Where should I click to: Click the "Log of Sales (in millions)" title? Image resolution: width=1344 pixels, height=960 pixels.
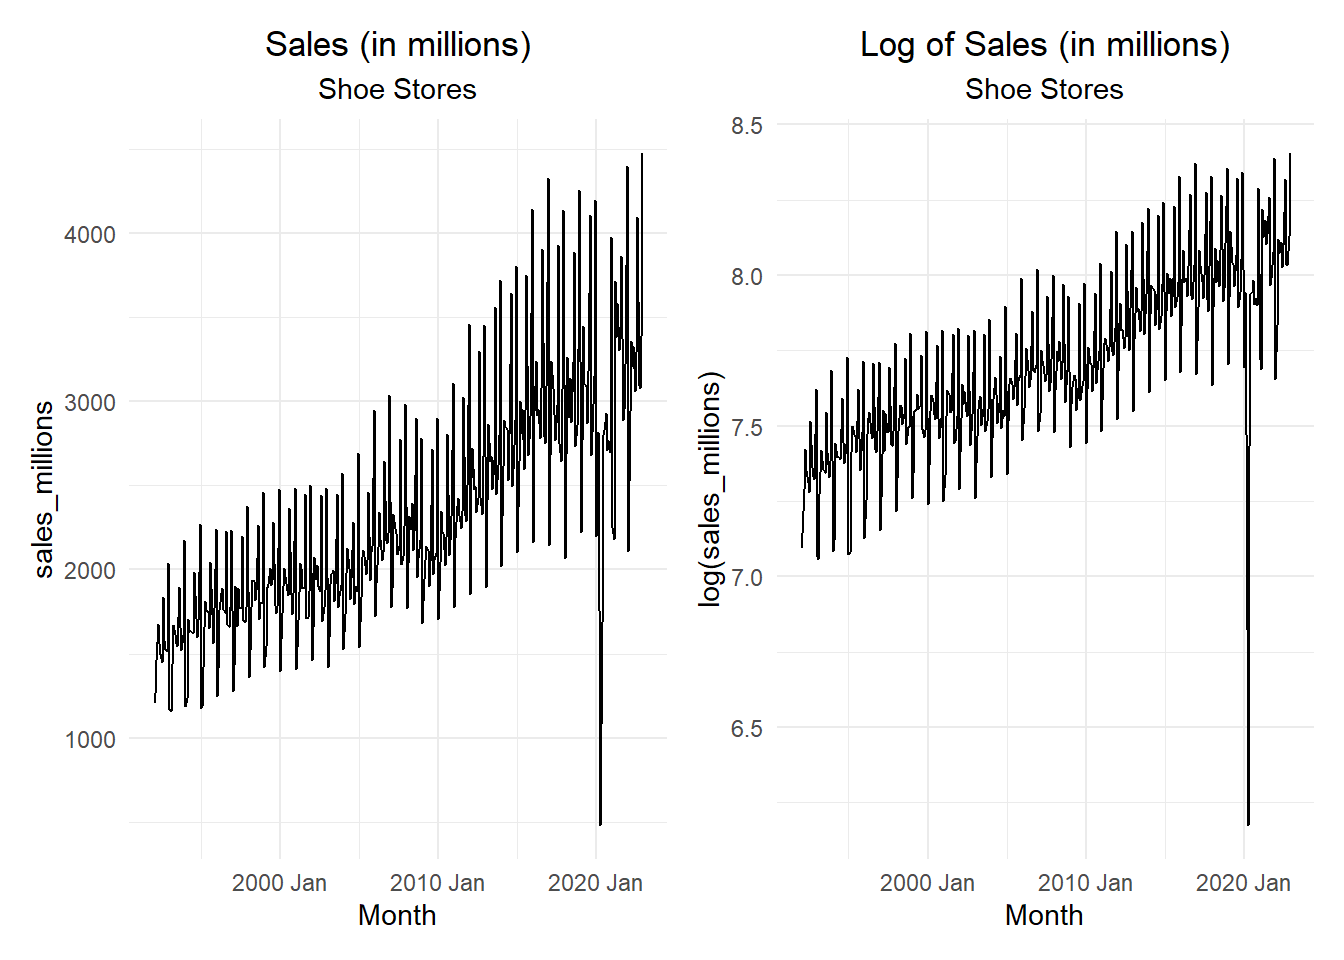(1044, 45)
